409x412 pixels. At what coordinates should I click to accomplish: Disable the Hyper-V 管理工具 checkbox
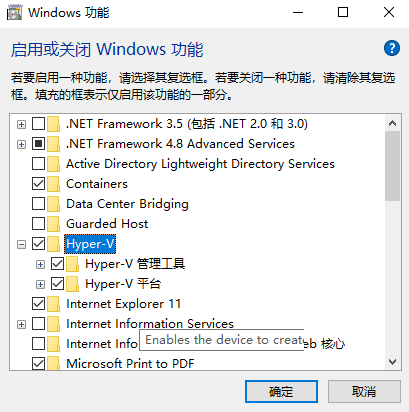click(x=57, y=264)
